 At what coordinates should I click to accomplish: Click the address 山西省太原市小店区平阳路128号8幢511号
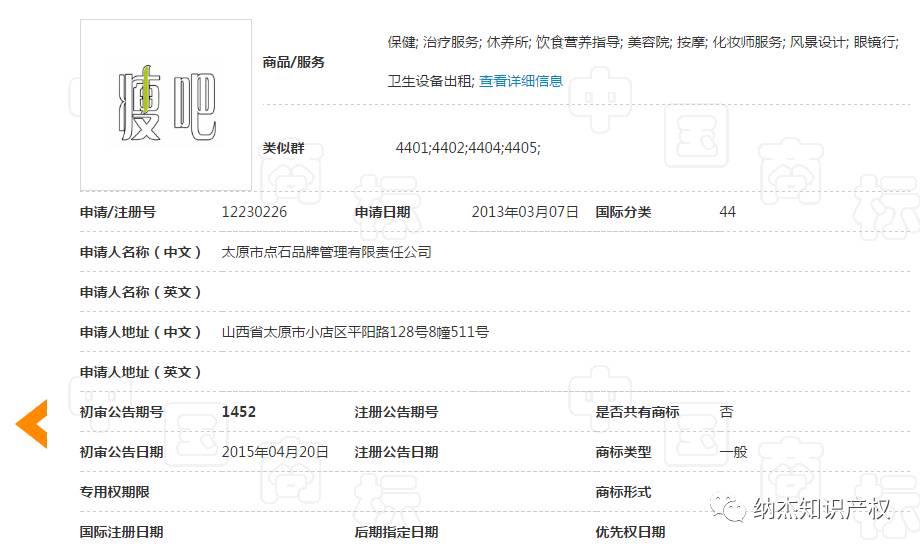click(x=355, y=332)
